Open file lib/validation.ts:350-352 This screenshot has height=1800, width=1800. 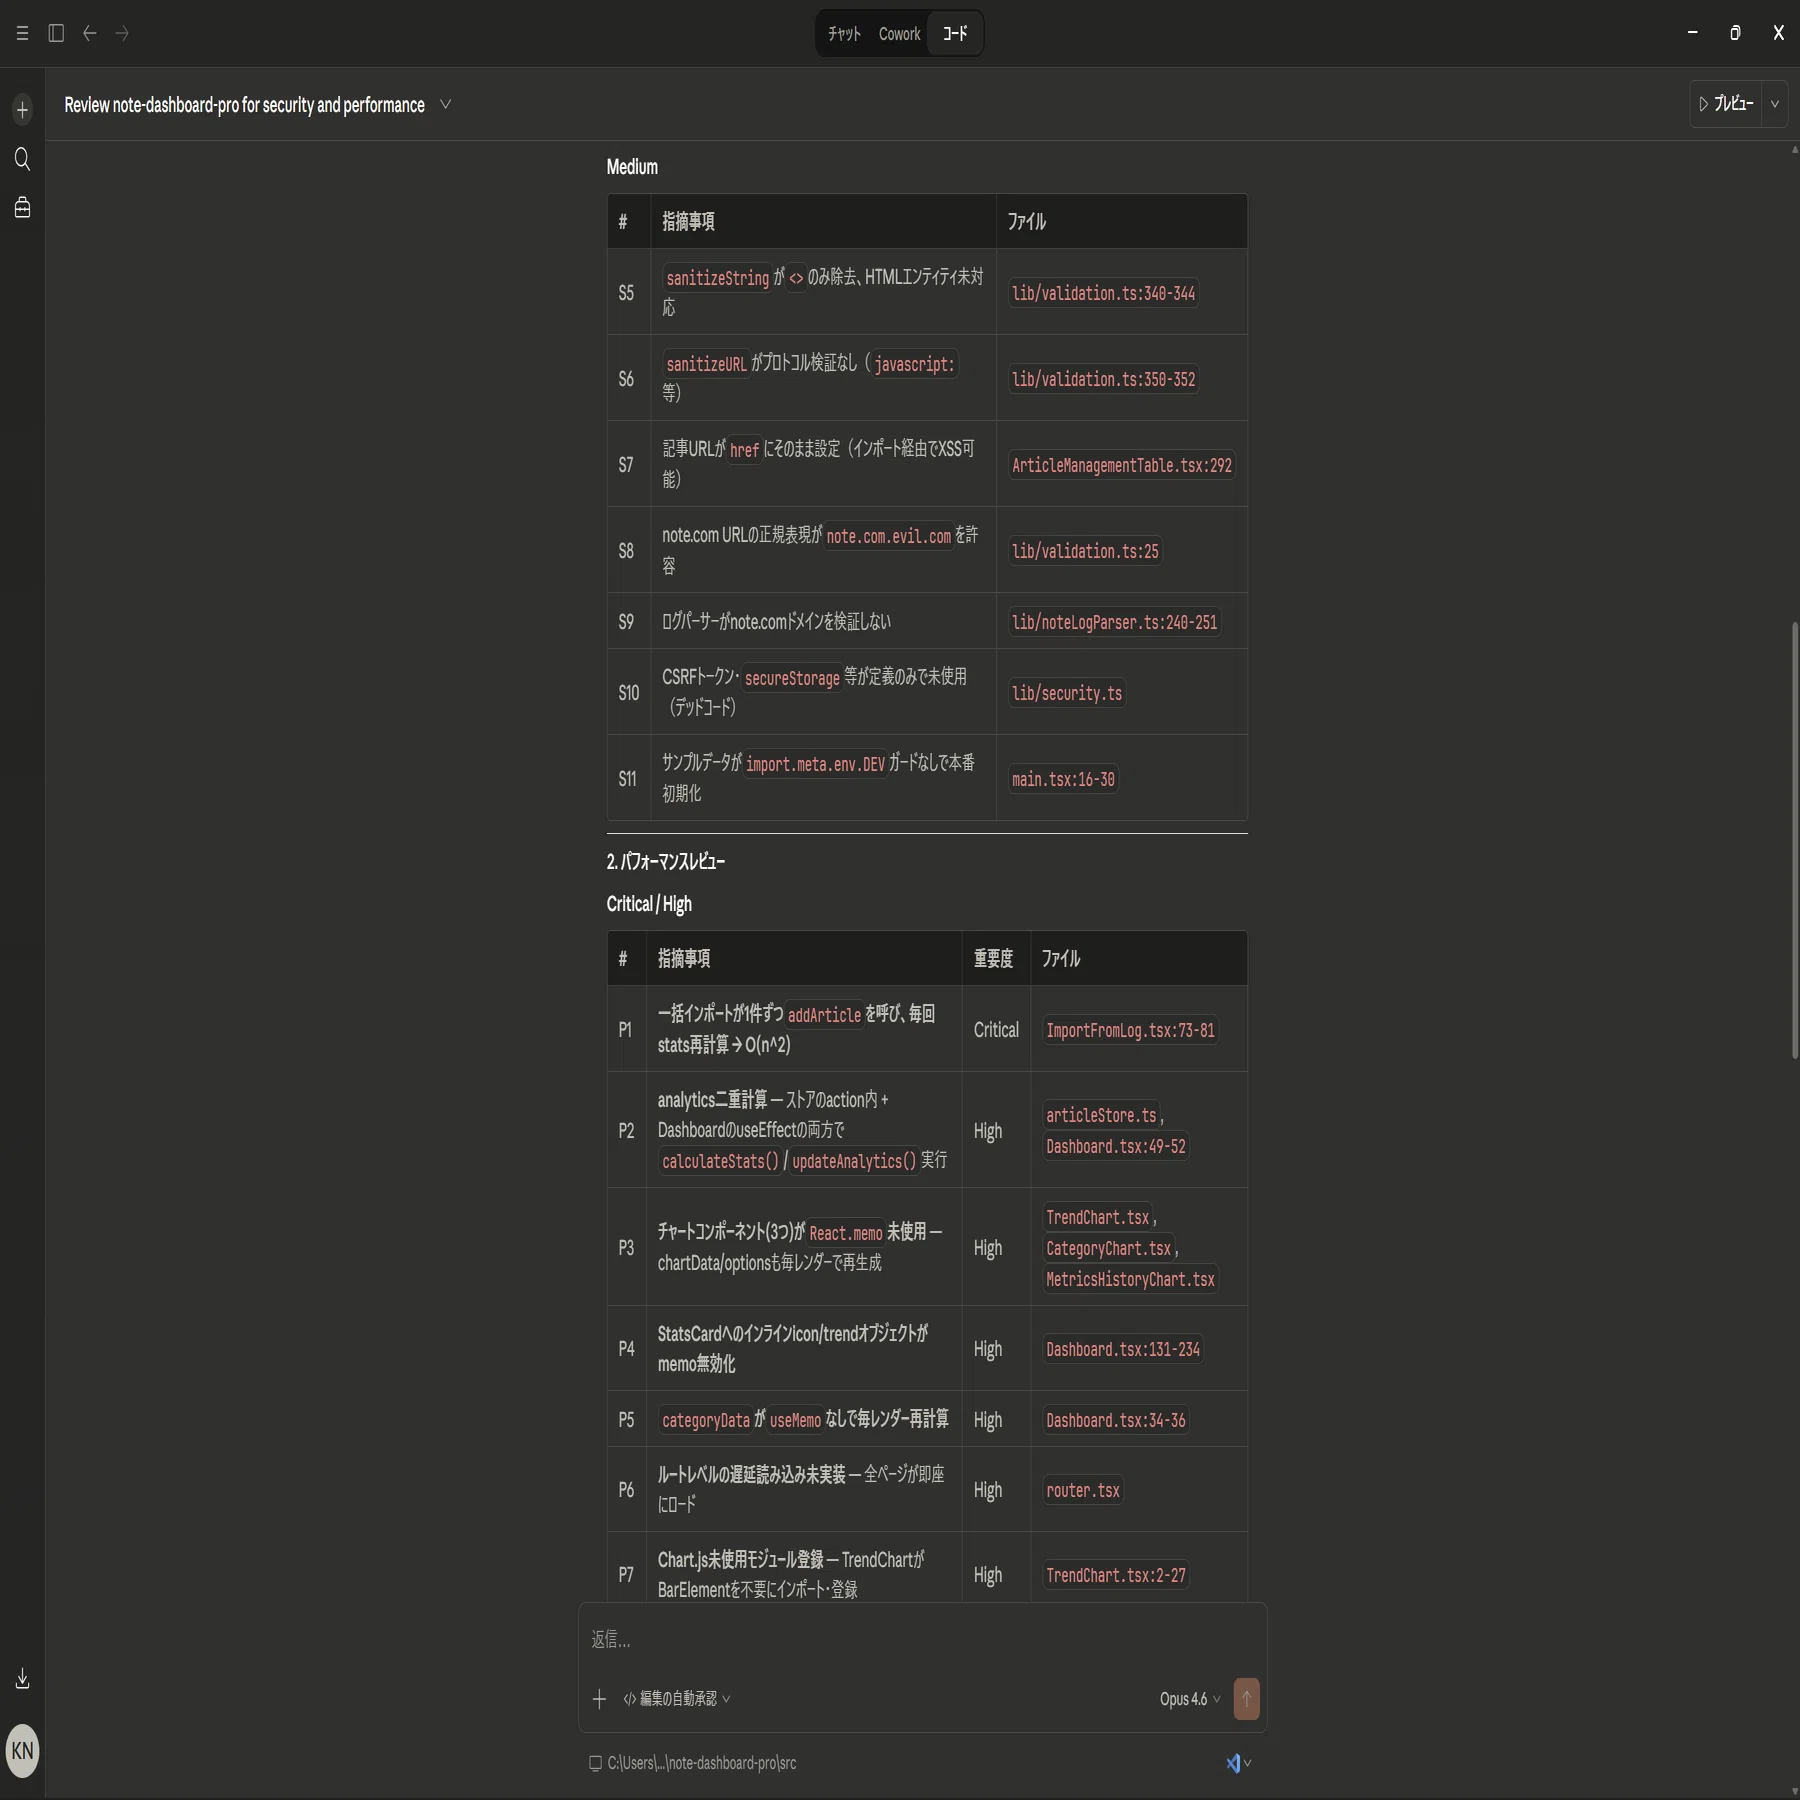(1103, 379)
